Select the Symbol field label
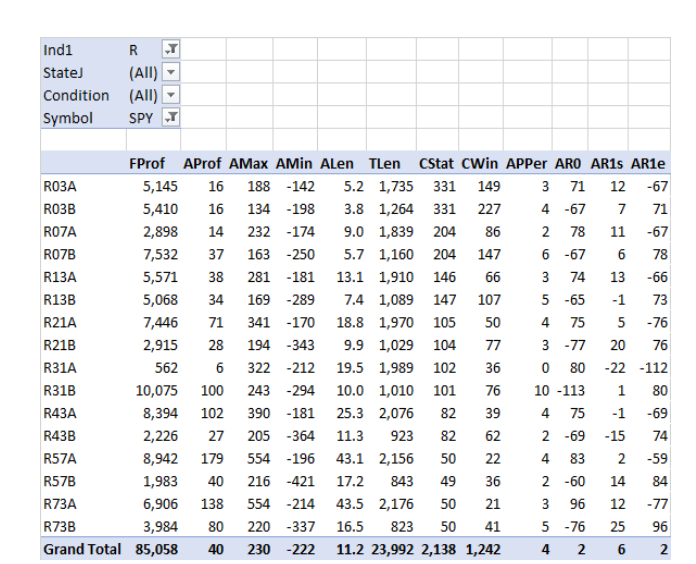Screen dimensions: 696x564 (x=67, y=118)
